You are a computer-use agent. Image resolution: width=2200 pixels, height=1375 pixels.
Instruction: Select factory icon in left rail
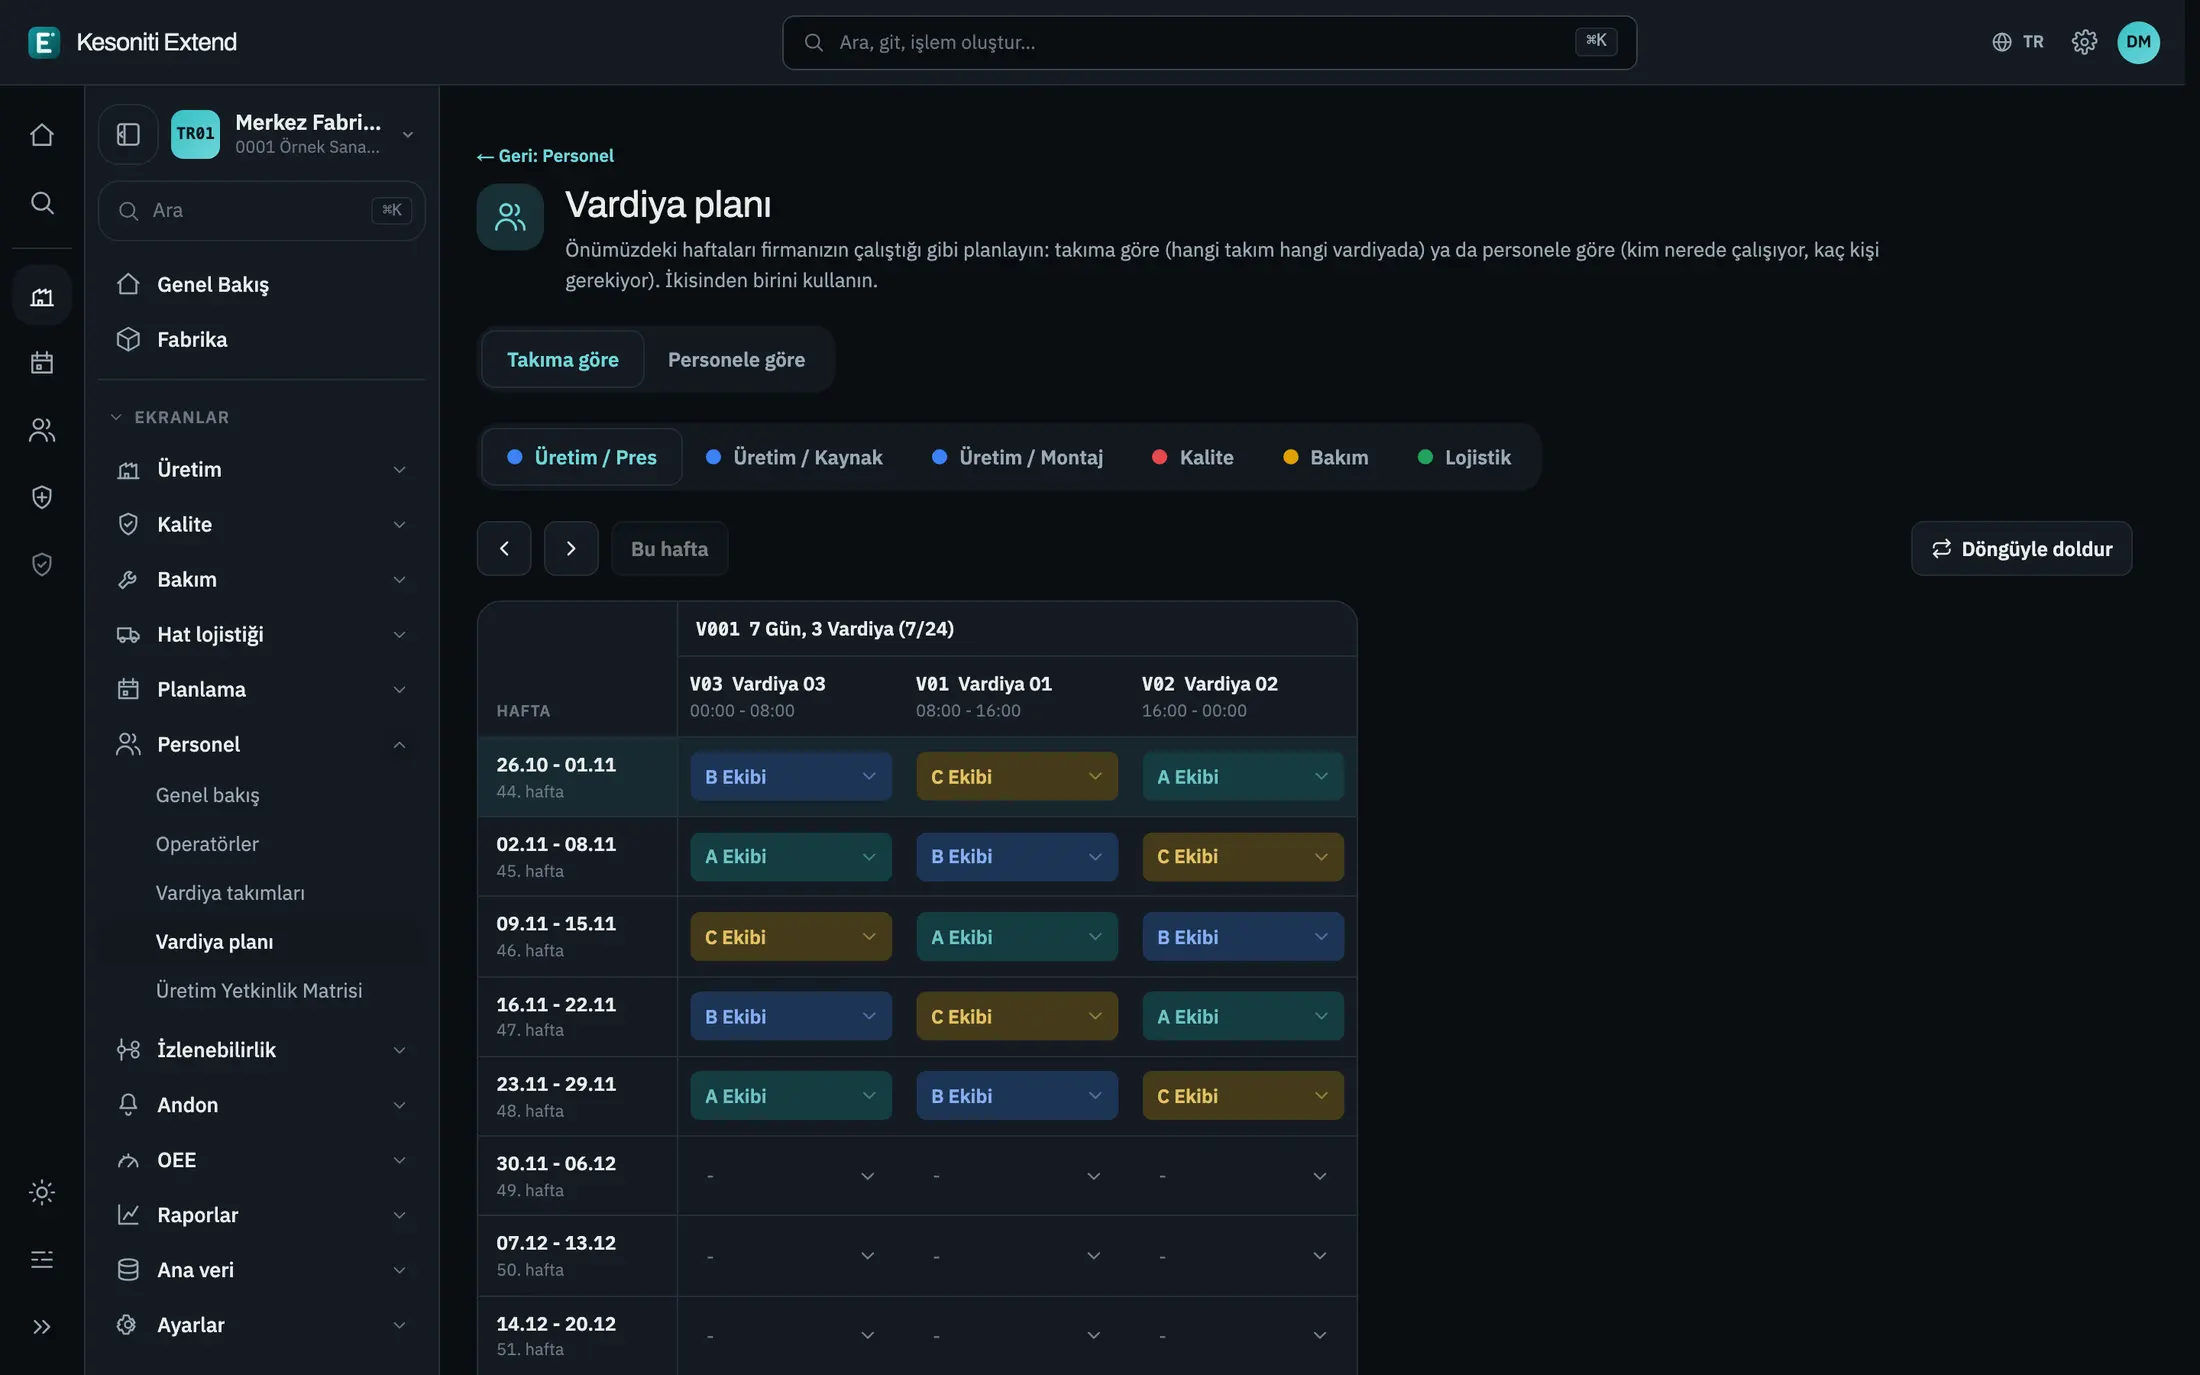42,296
